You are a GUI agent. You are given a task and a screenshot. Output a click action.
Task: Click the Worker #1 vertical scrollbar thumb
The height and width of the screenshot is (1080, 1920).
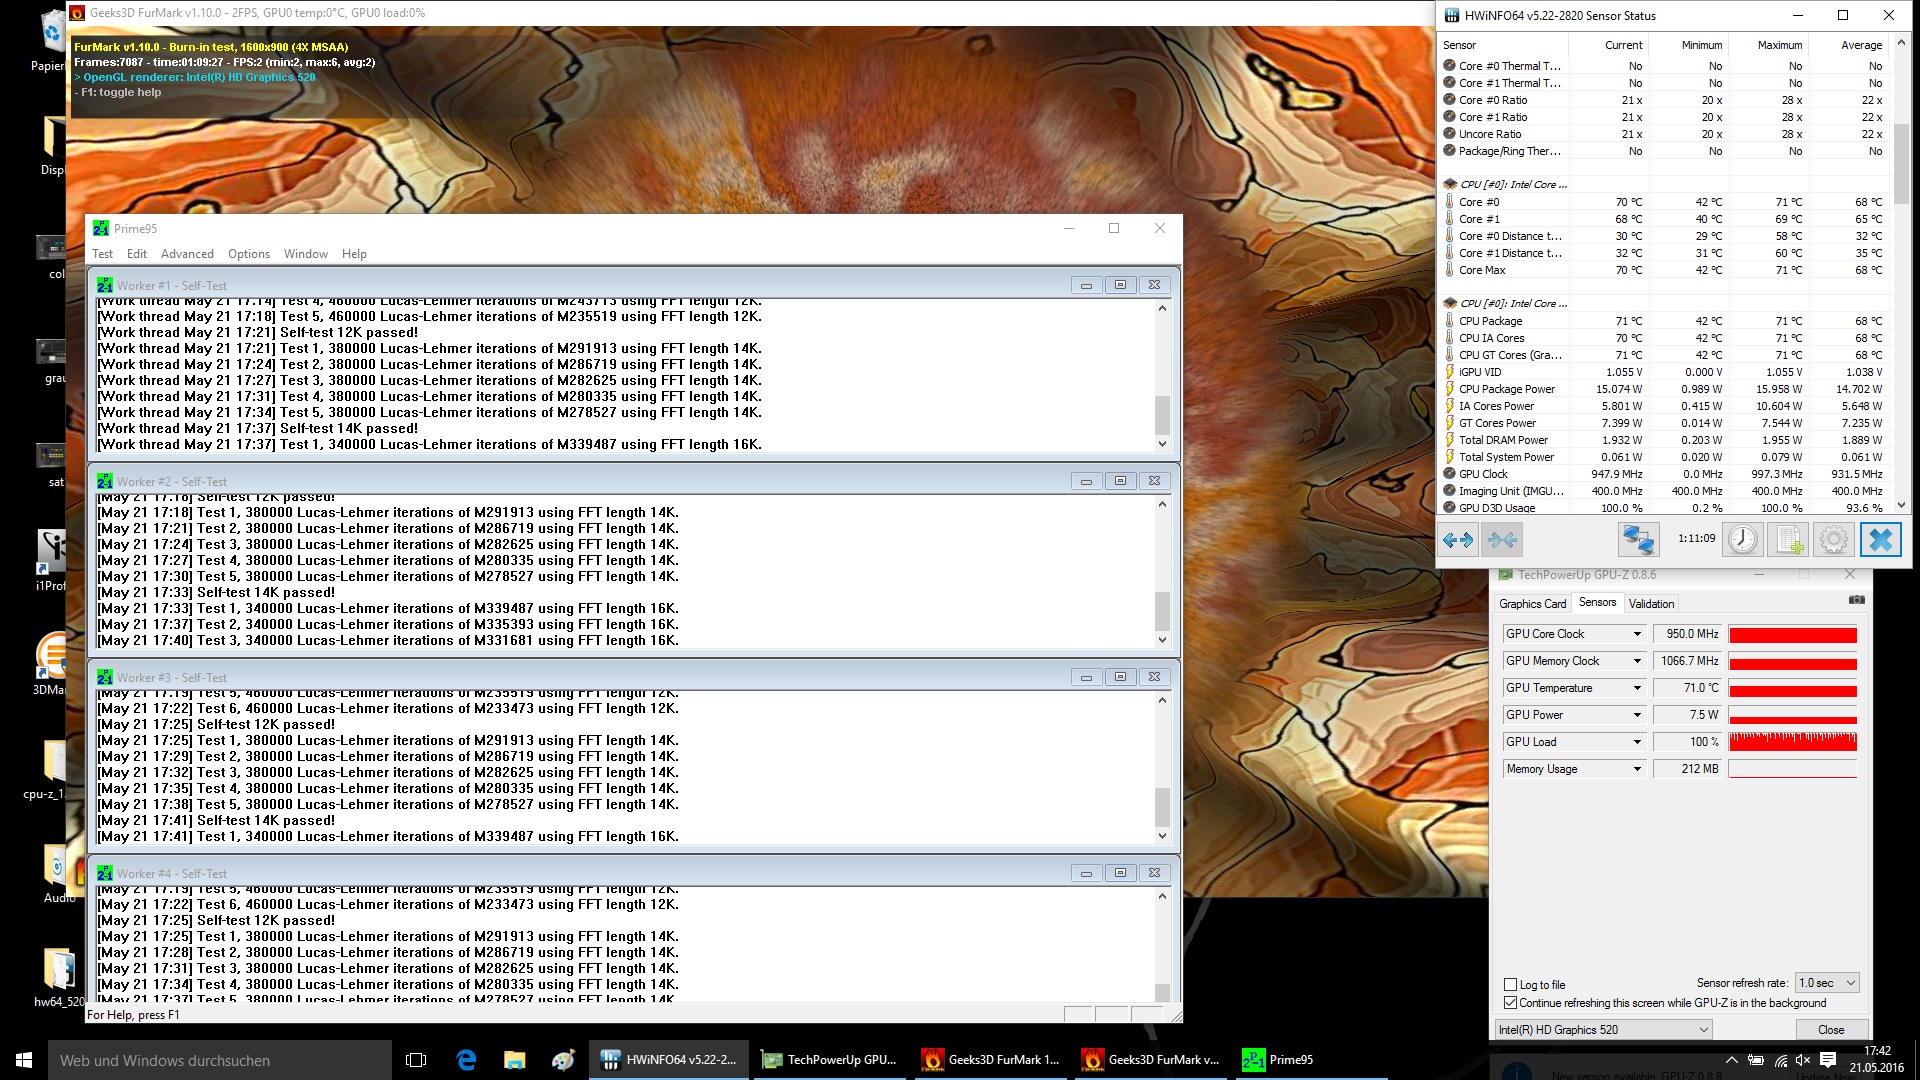click(1162, 415)
